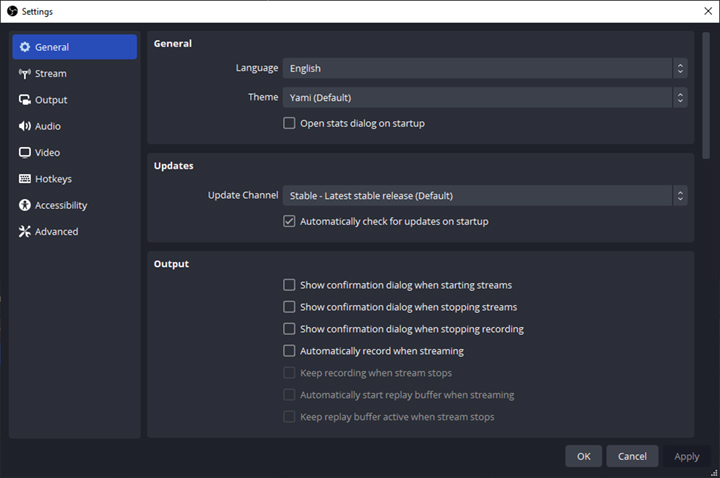Click the settings panel vertical scrollbar

pyautogui.click(x=706, y=95)
